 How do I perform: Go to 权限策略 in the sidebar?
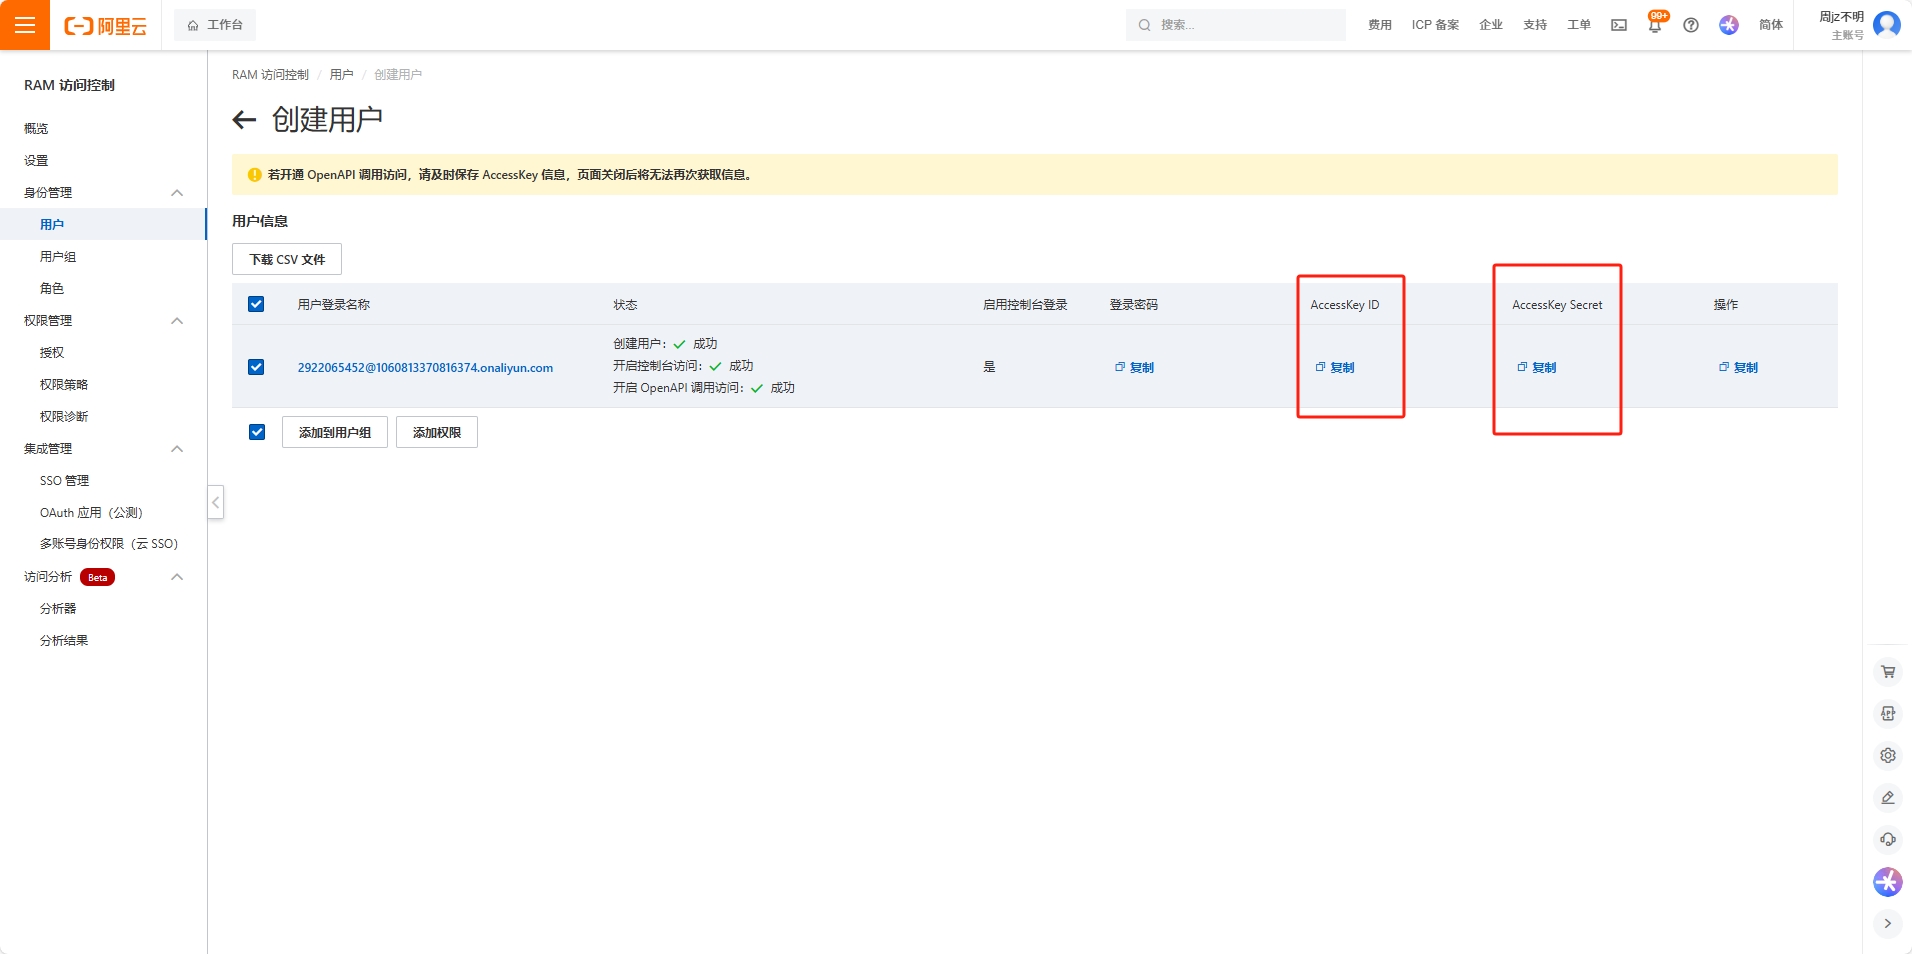[64, 385]
